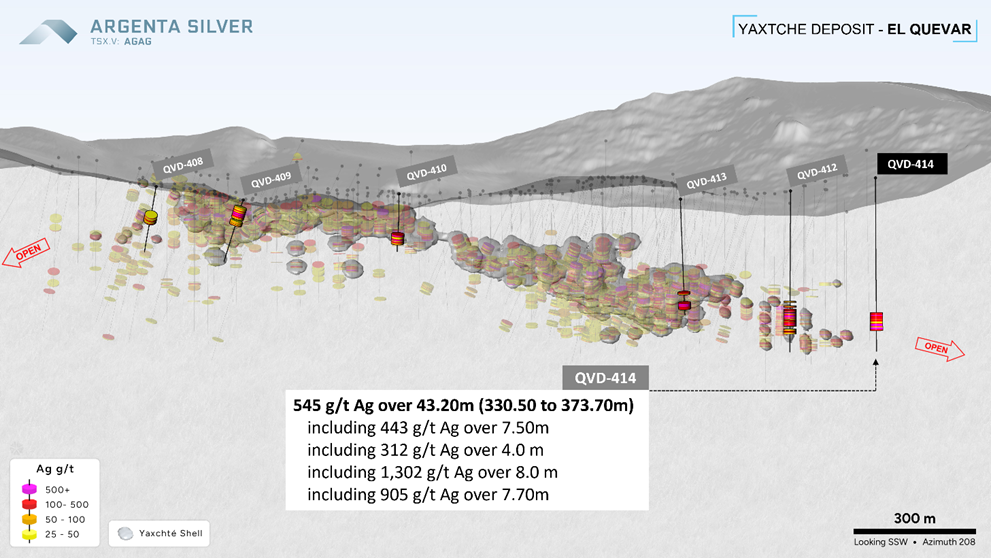Click the red 100-500 legend swatch
The image size is (991, 558).
(29, 504)
